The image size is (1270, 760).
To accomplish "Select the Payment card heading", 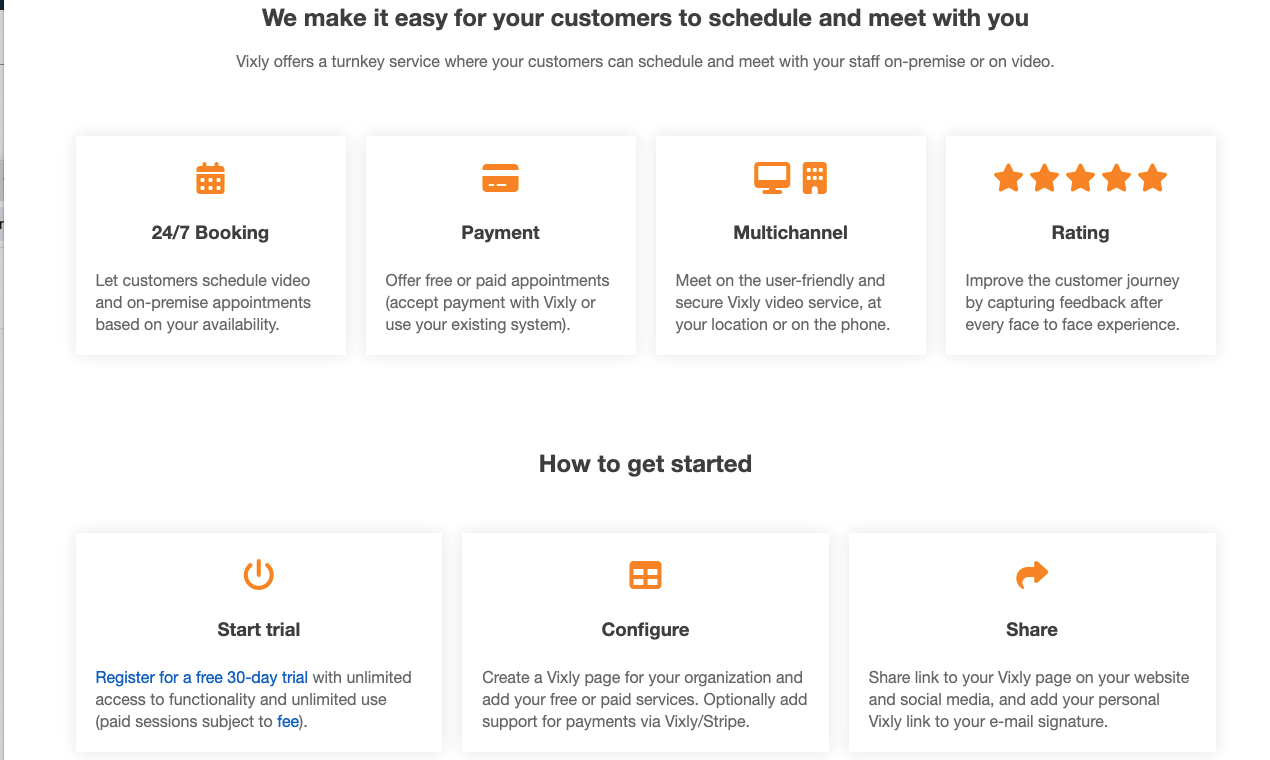I will [x=500, y=232].
